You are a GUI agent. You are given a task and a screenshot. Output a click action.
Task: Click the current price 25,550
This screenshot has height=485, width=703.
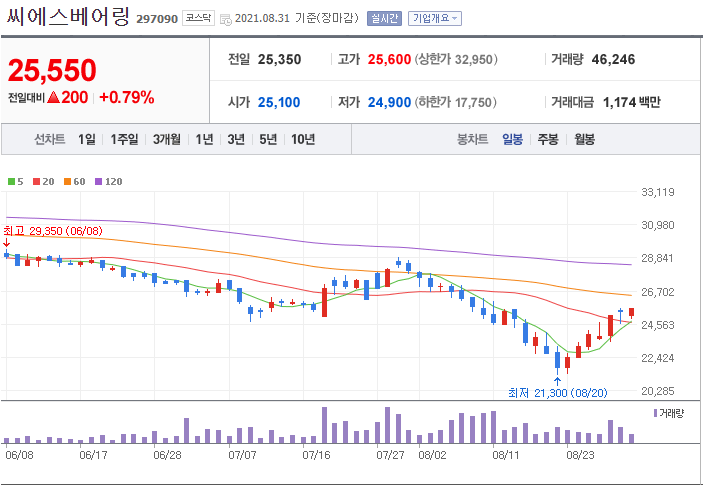point(52,70)
